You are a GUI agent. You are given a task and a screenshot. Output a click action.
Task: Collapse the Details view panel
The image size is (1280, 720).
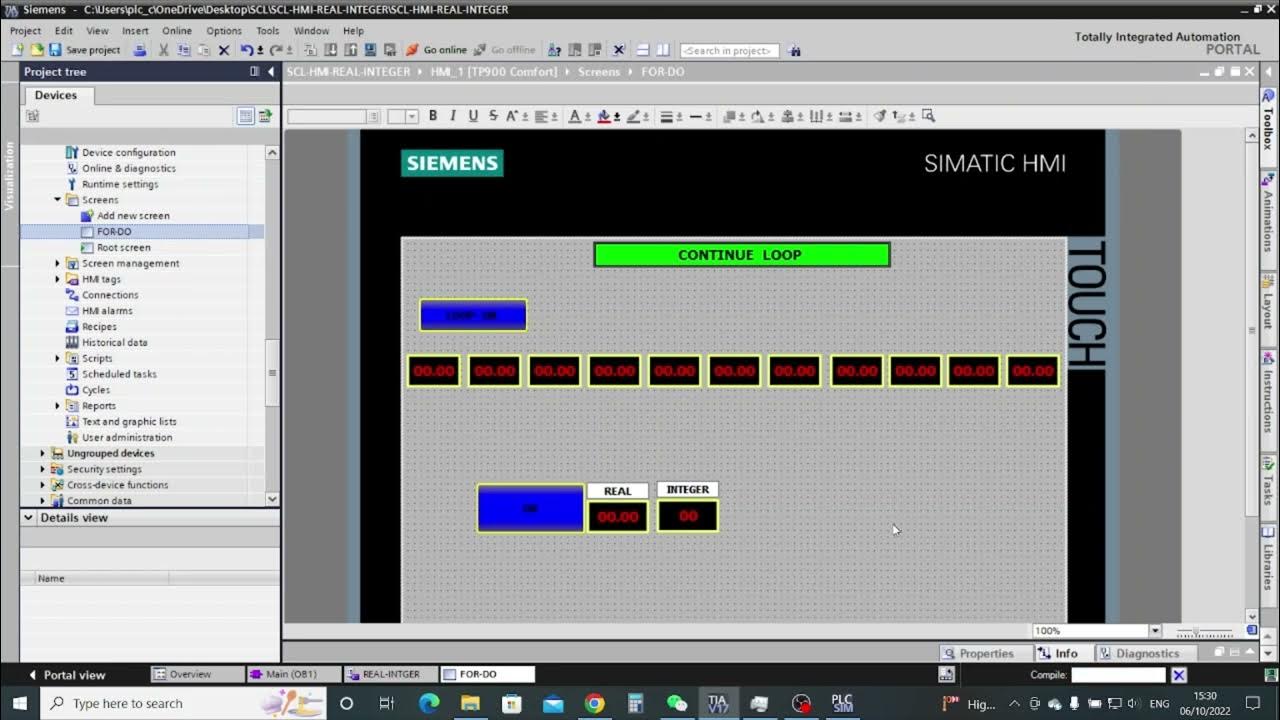29,518
